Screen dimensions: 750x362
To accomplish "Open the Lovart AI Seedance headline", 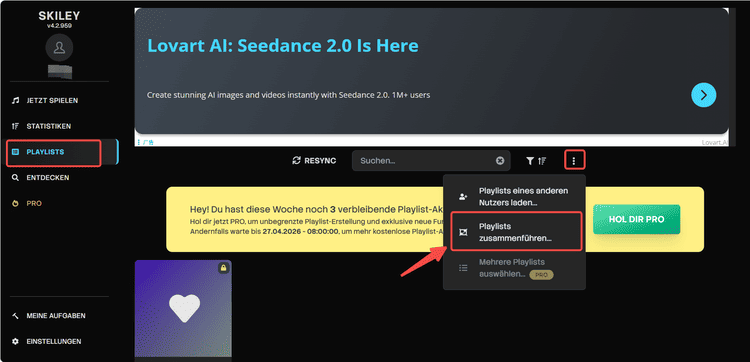I will coord(283,46).
